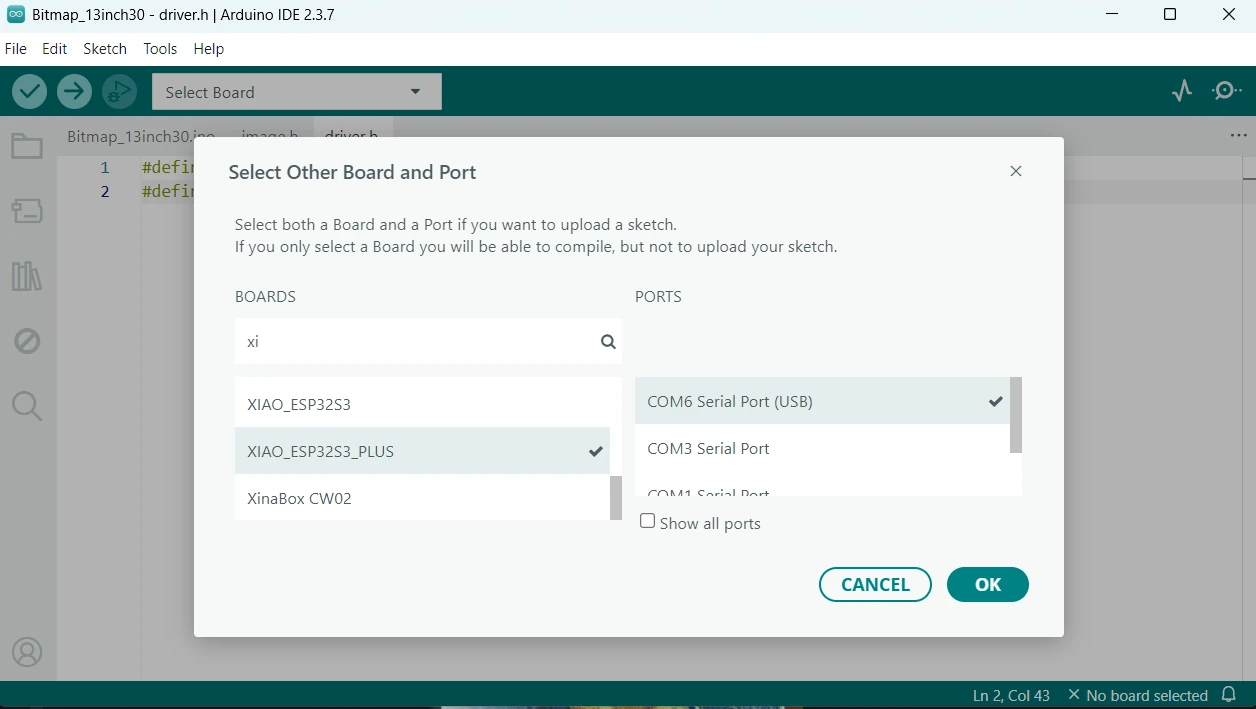Click the search magnifier in boards field

click(x=608, y=342)
